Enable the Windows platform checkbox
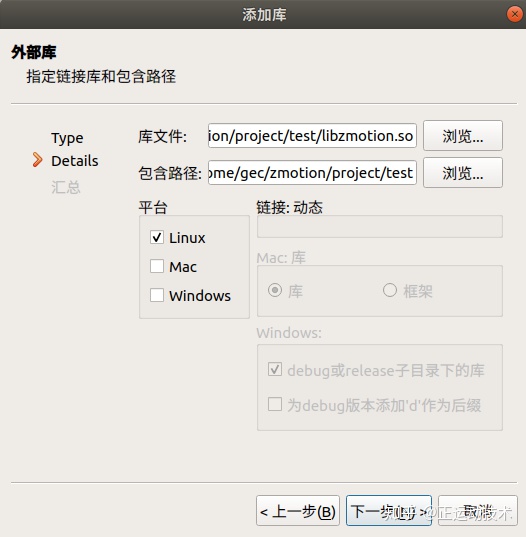Viewport: 526px width, 537px height. pyautogui.click(x=157, y=295)
